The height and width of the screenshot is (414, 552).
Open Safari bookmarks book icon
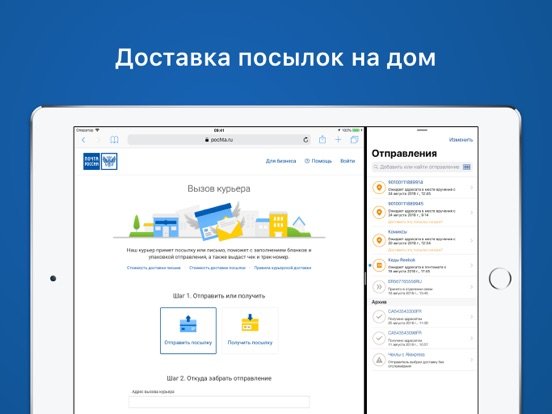(x=114, y=140)
